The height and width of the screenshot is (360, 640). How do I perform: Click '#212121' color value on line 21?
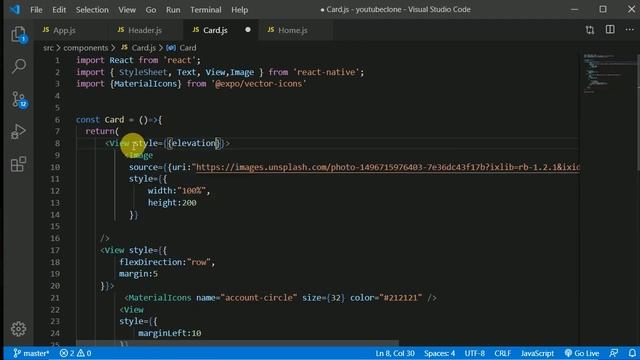point(400,298)
